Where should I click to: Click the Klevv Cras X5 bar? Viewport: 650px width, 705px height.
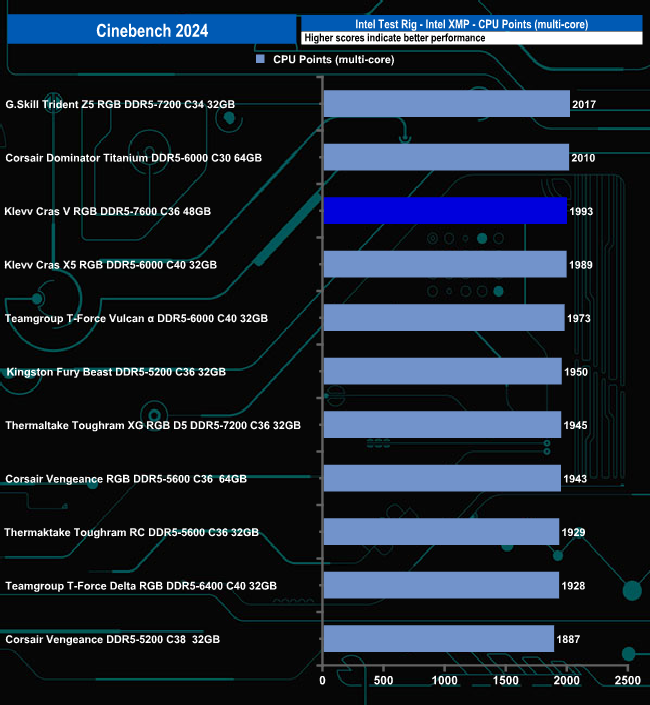point(445,264)
